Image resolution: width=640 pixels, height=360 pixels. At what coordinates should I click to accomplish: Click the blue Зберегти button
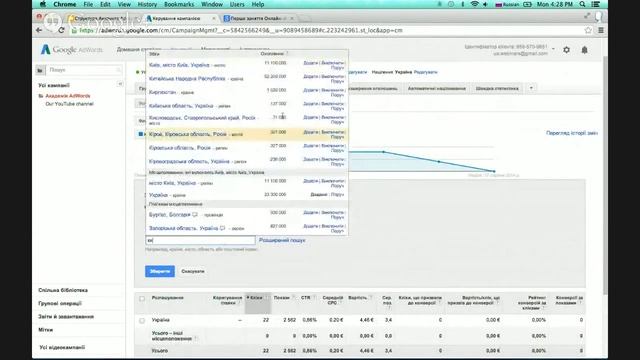160,271
